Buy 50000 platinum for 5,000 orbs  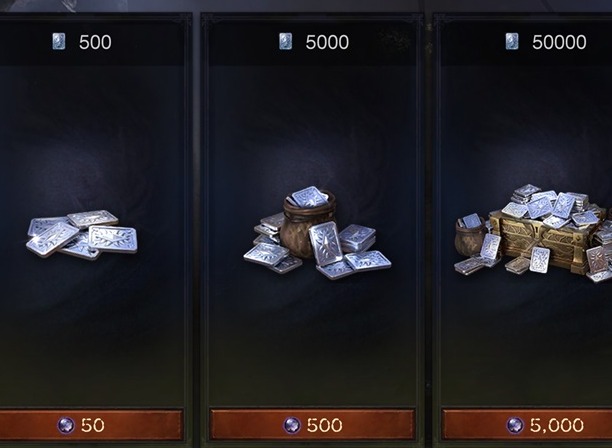point(527,425)
